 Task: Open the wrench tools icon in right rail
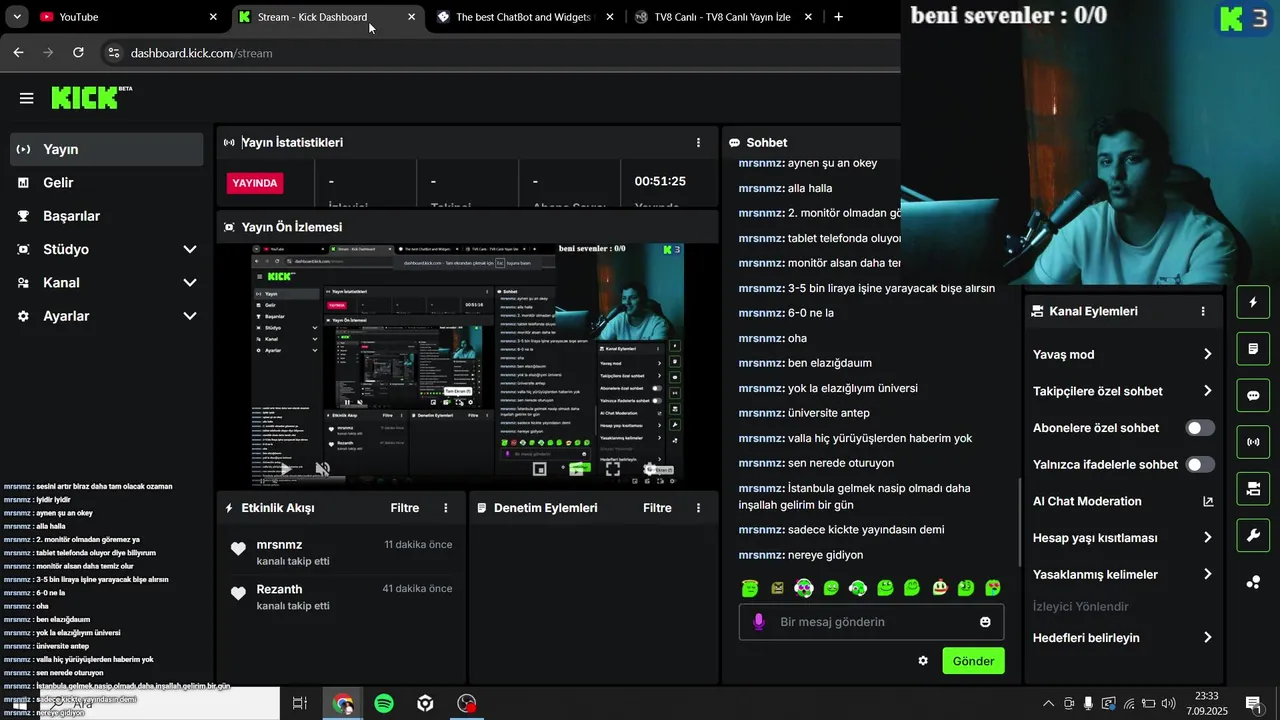coord(1253,535)
